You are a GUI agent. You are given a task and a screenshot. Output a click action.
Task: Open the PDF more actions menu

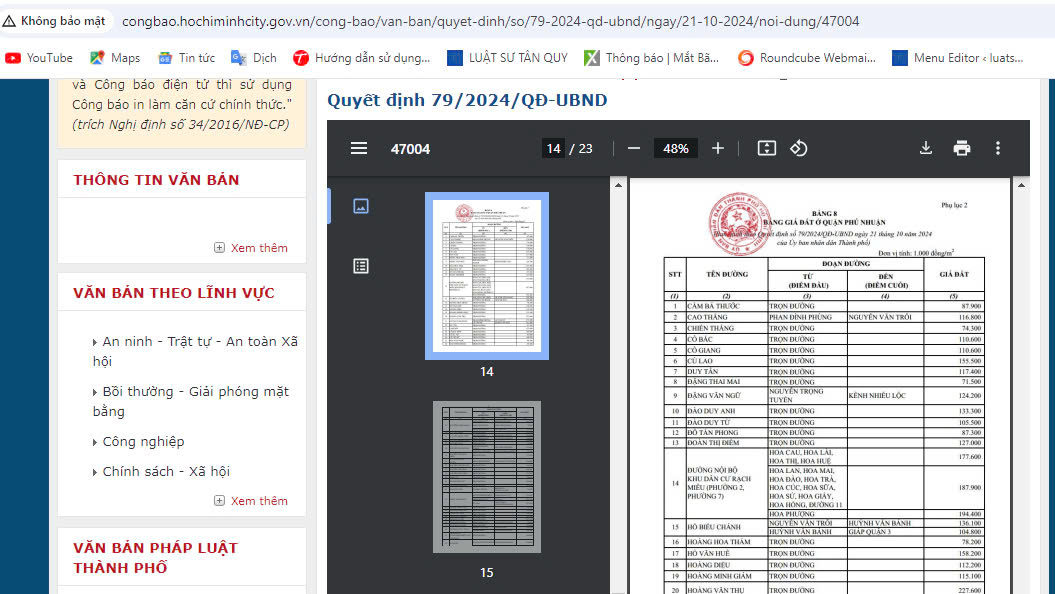pos(997,148)
